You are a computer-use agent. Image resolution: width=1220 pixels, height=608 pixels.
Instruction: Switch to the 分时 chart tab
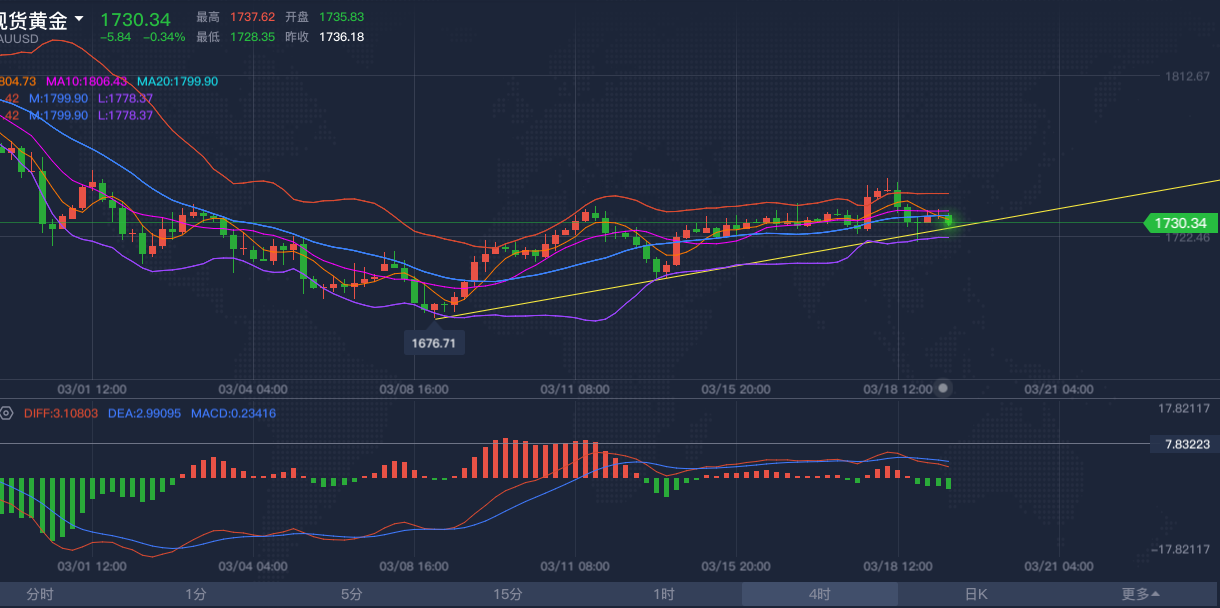coord(40,594)
